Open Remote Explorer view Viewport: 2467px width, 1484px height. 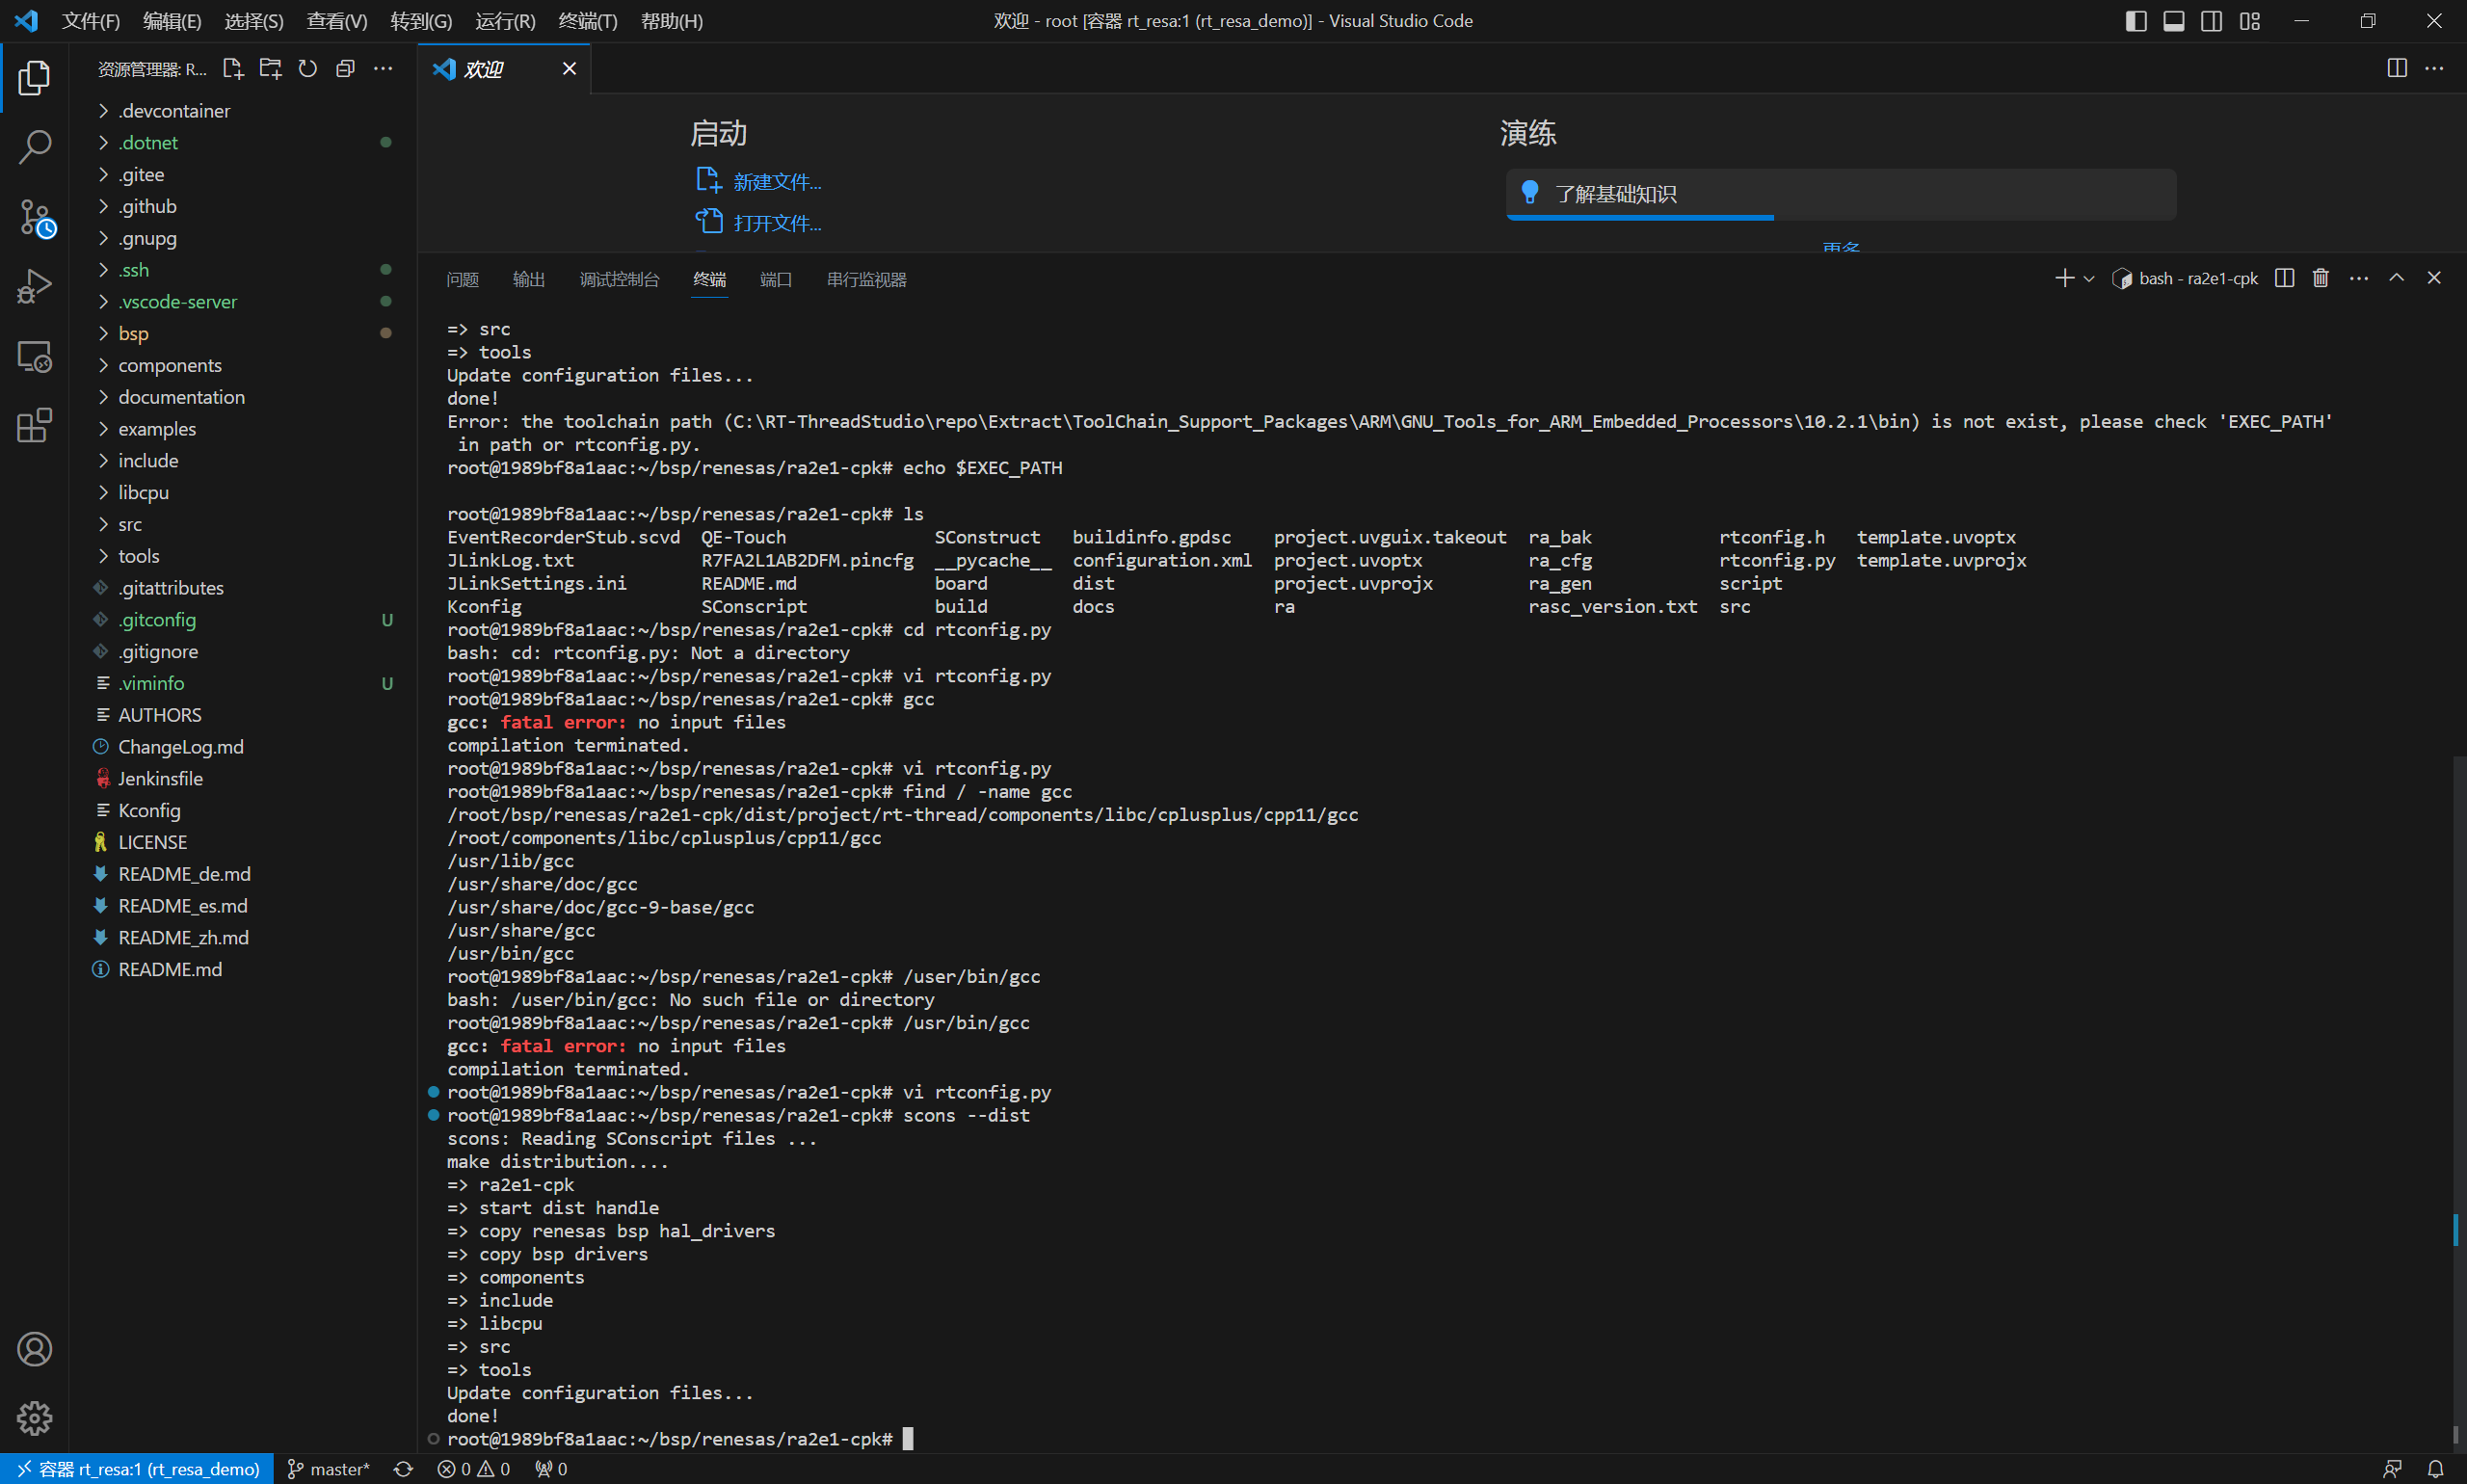point(34,356)
